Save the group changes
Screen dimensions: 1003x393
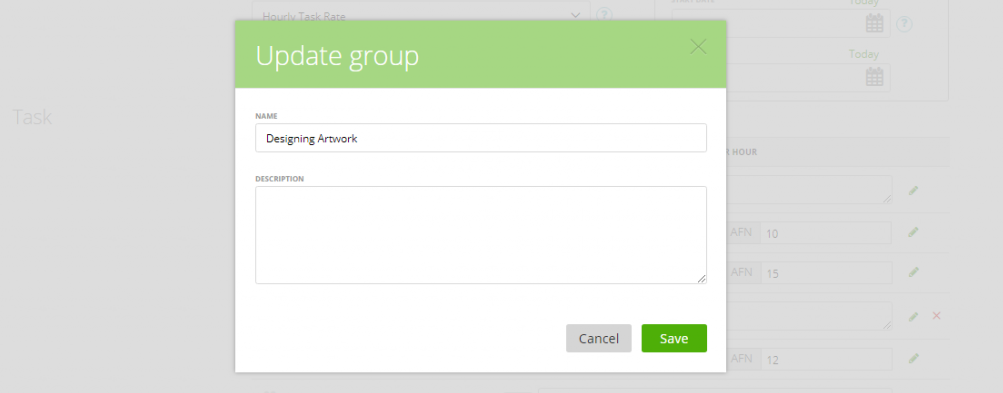click(674, 338)
